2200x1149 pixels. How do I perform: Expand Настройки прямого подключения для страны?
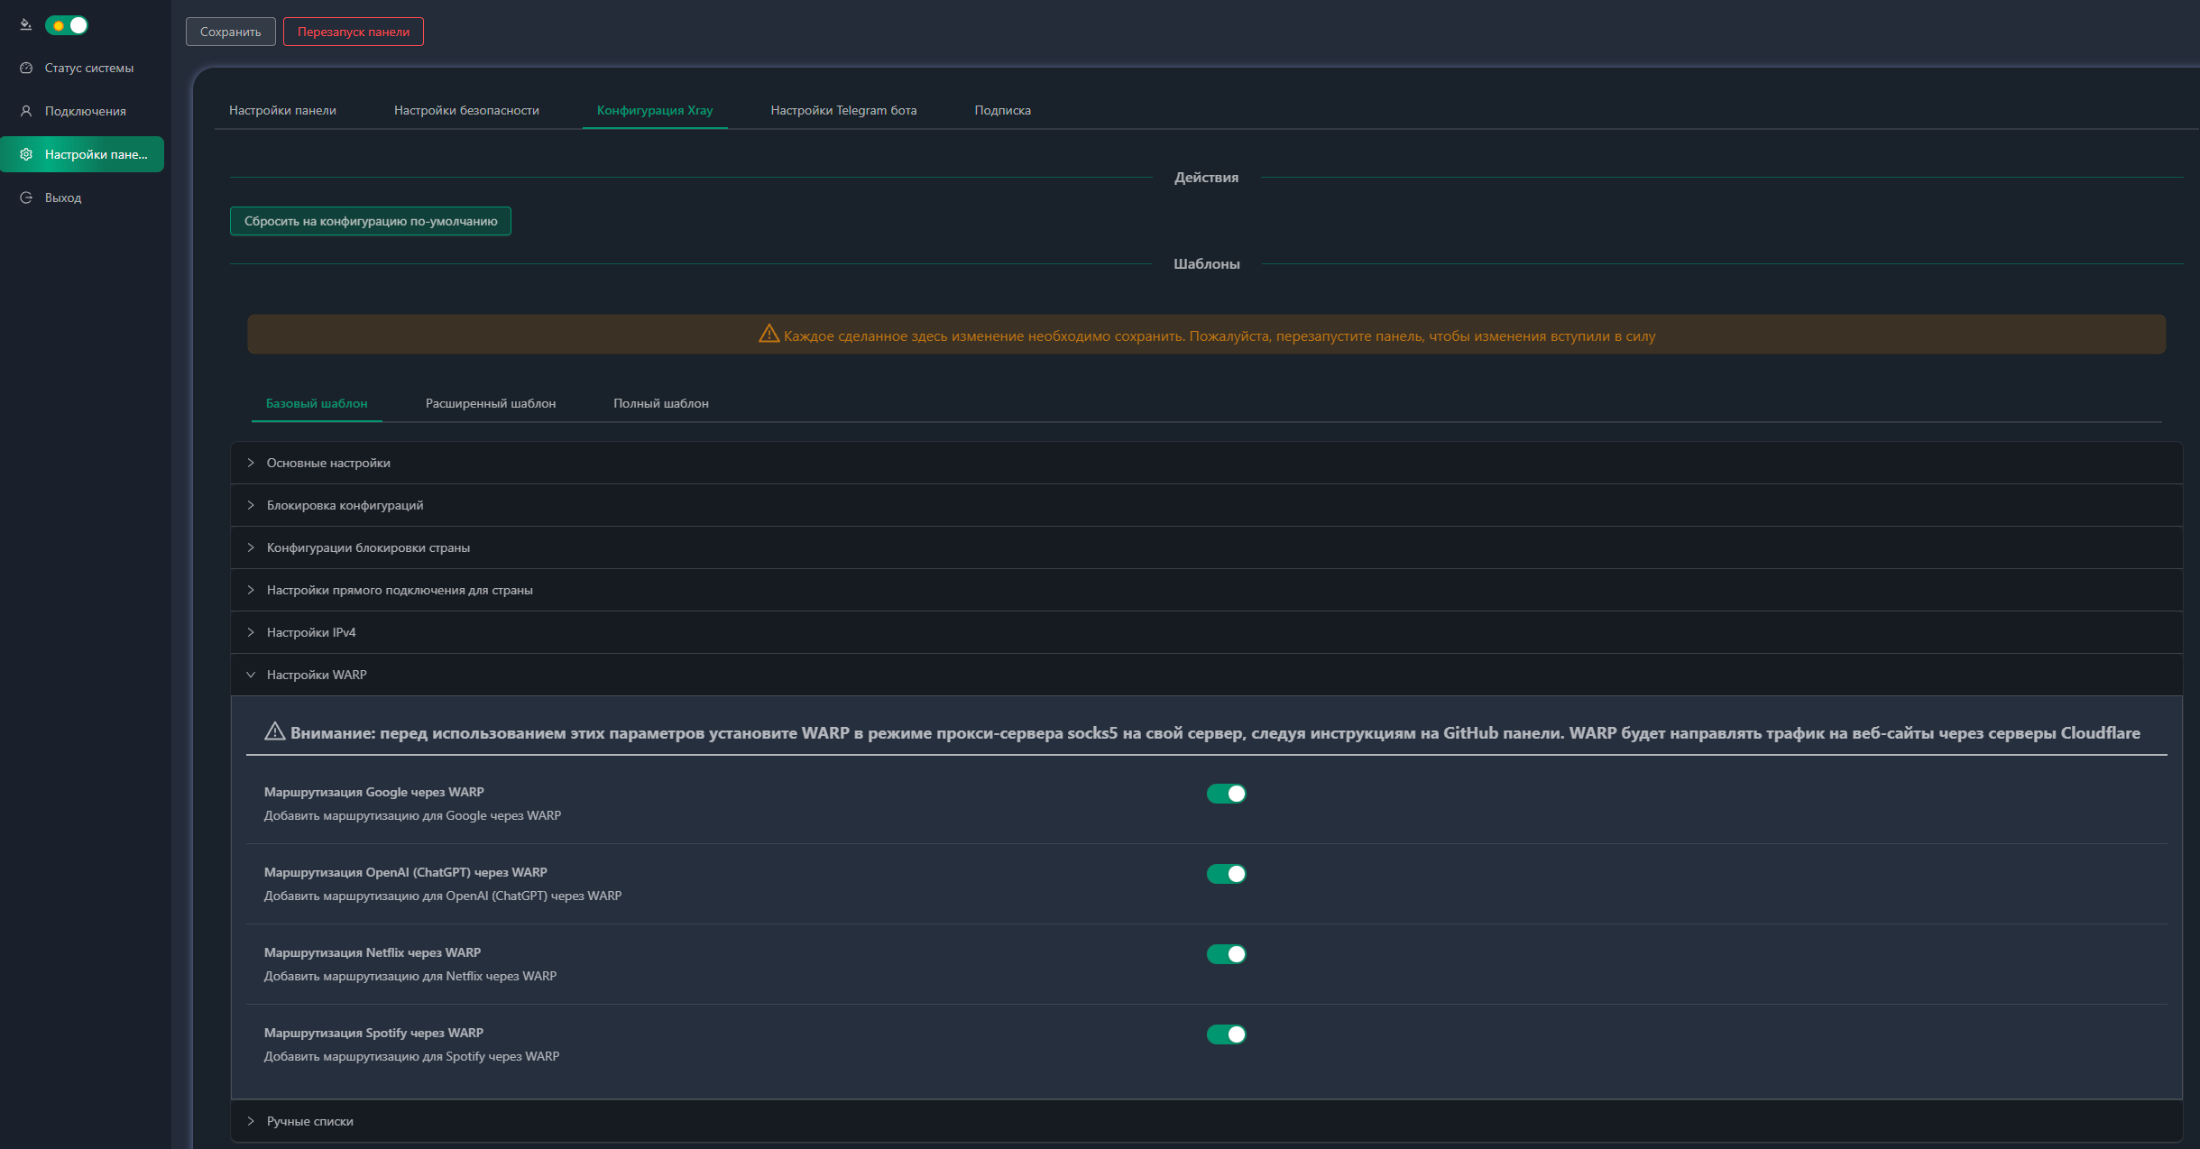point(1206,590)
